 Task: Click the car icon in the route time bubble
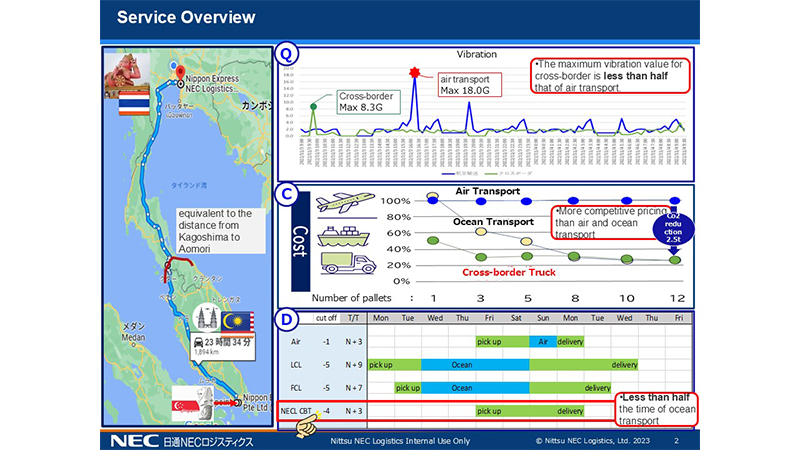point(198,342)
